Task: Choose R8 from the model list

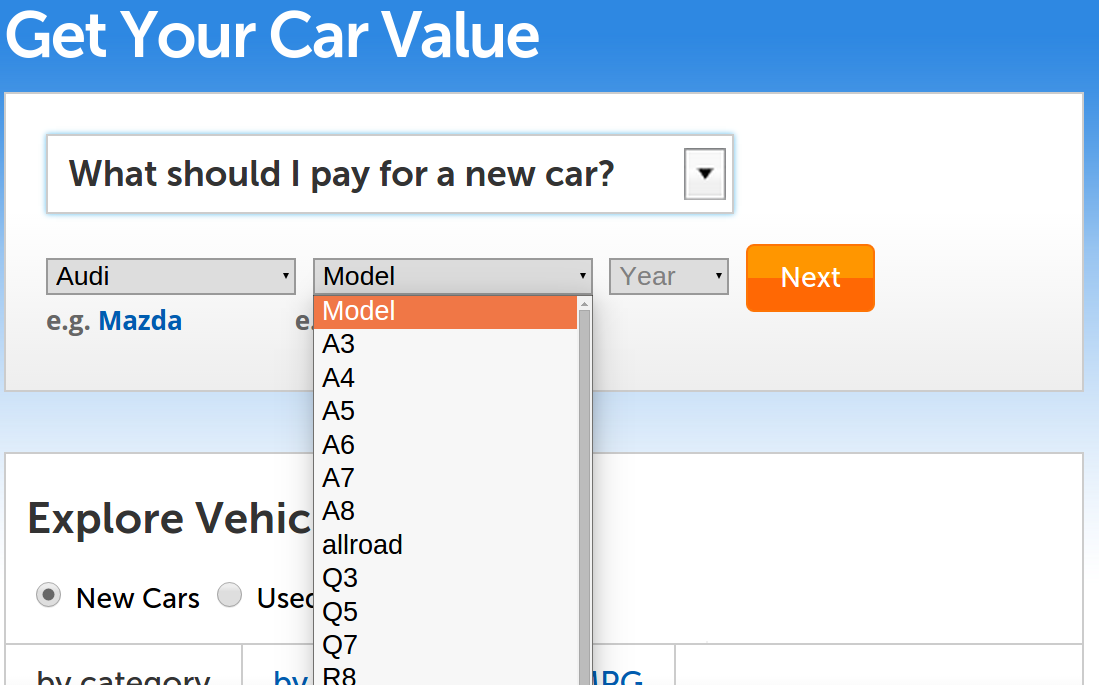Action: pyautogui.click(x=445, y=674)
